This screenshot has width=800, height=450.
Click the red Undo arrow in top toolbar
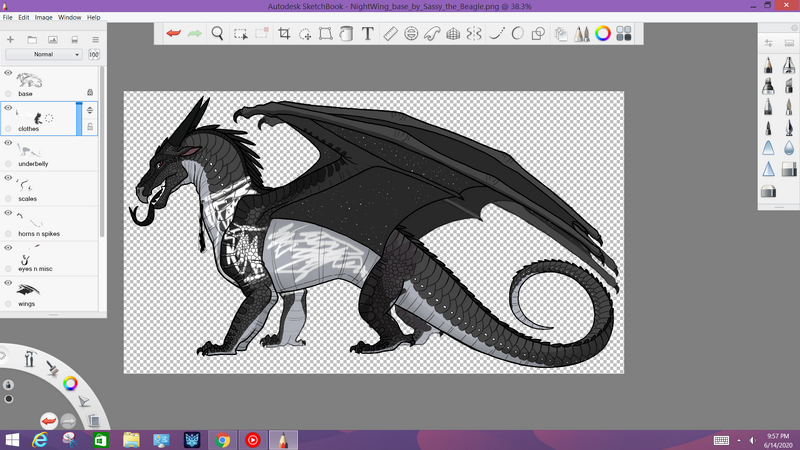tap(174, 34)
